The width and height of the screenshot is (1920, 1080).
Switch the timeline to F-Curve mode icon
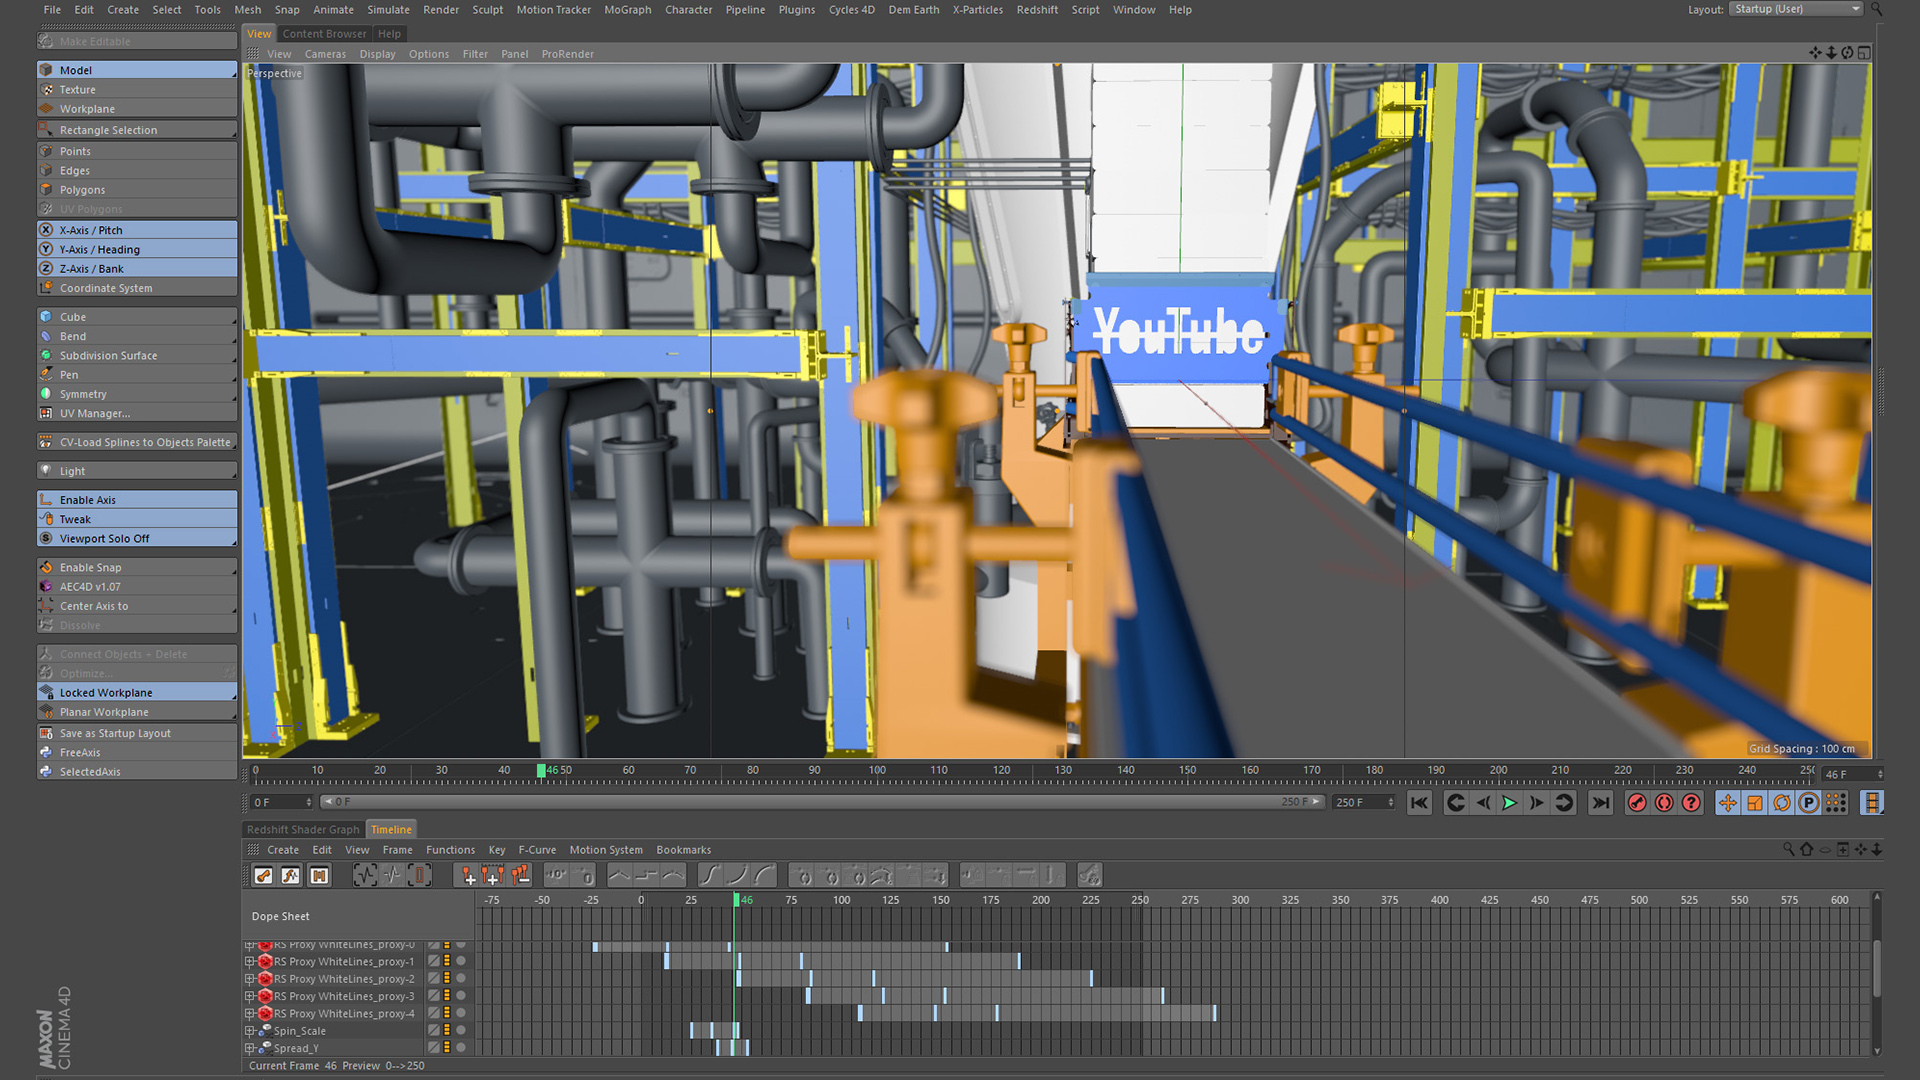(291, 876)
